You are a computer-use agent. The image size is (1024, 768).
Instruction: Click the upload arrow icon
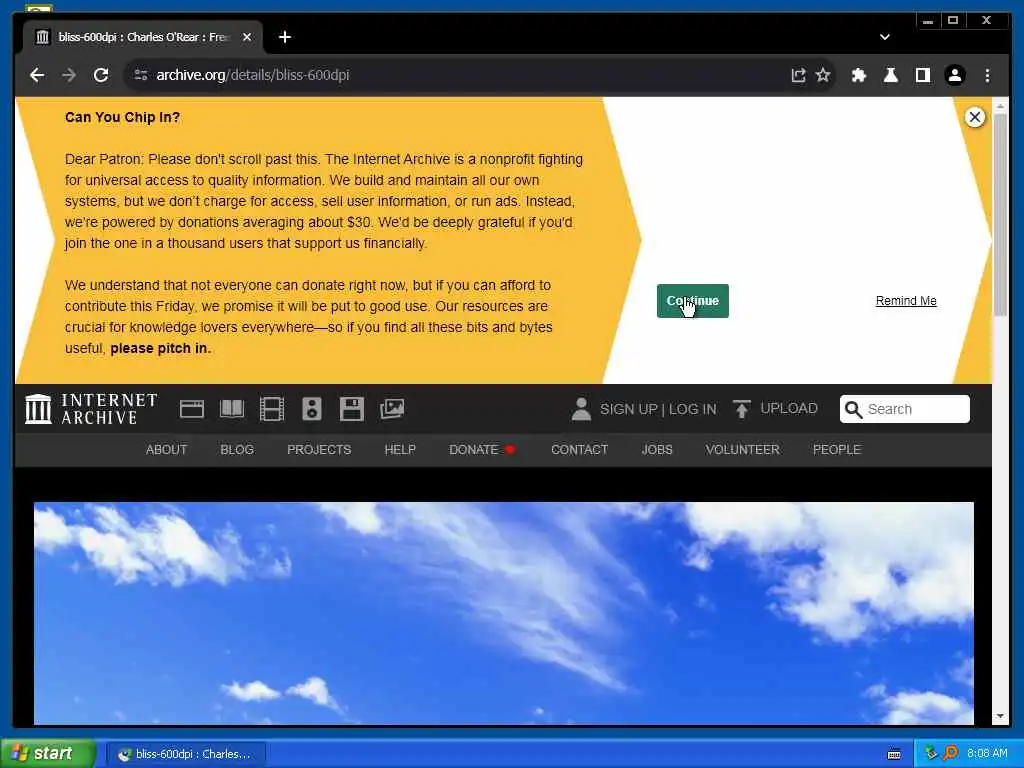coord(741,409)
